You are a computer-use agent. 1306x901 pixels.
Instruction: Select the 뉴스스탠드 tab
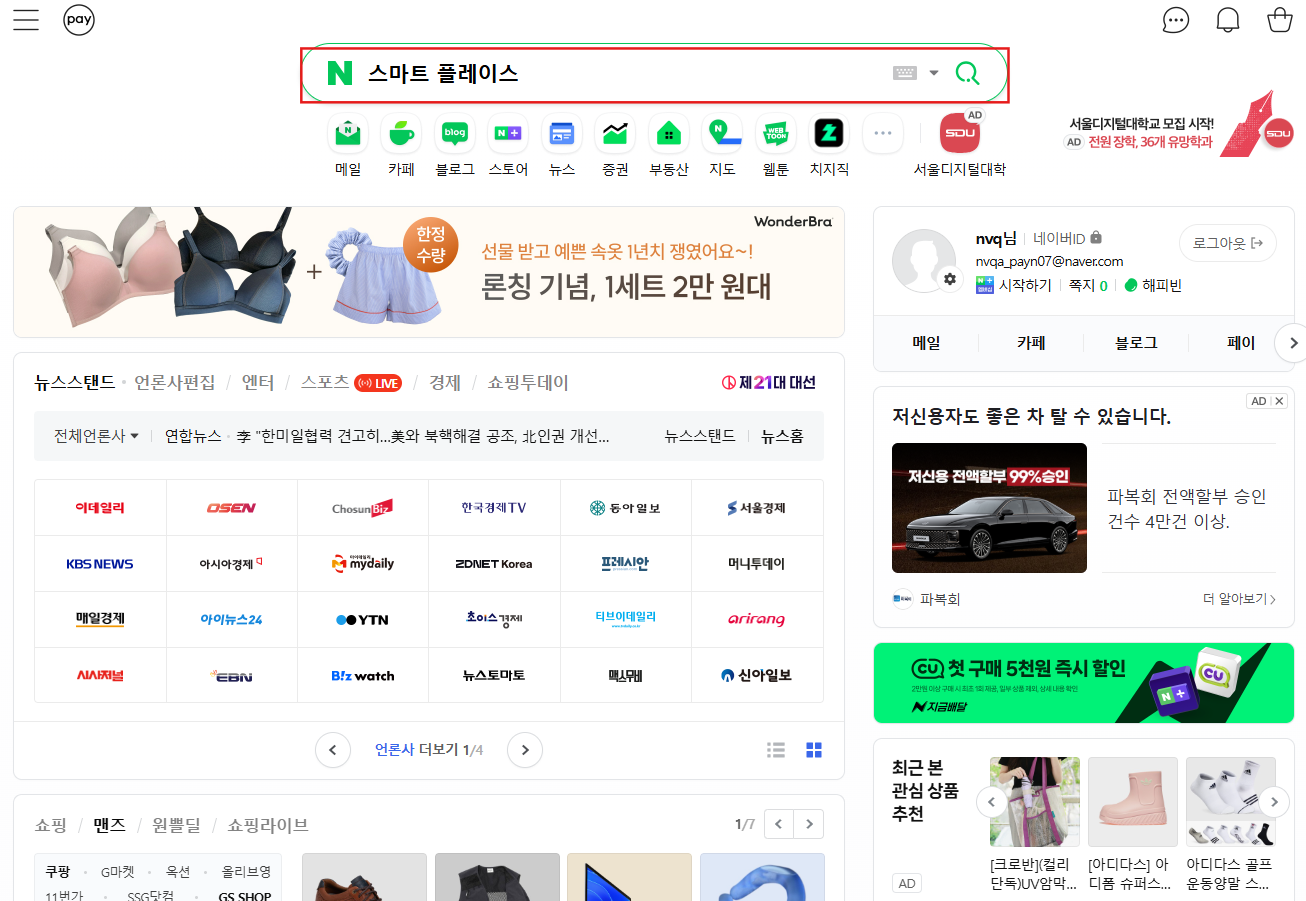click(x=75, y=383)
